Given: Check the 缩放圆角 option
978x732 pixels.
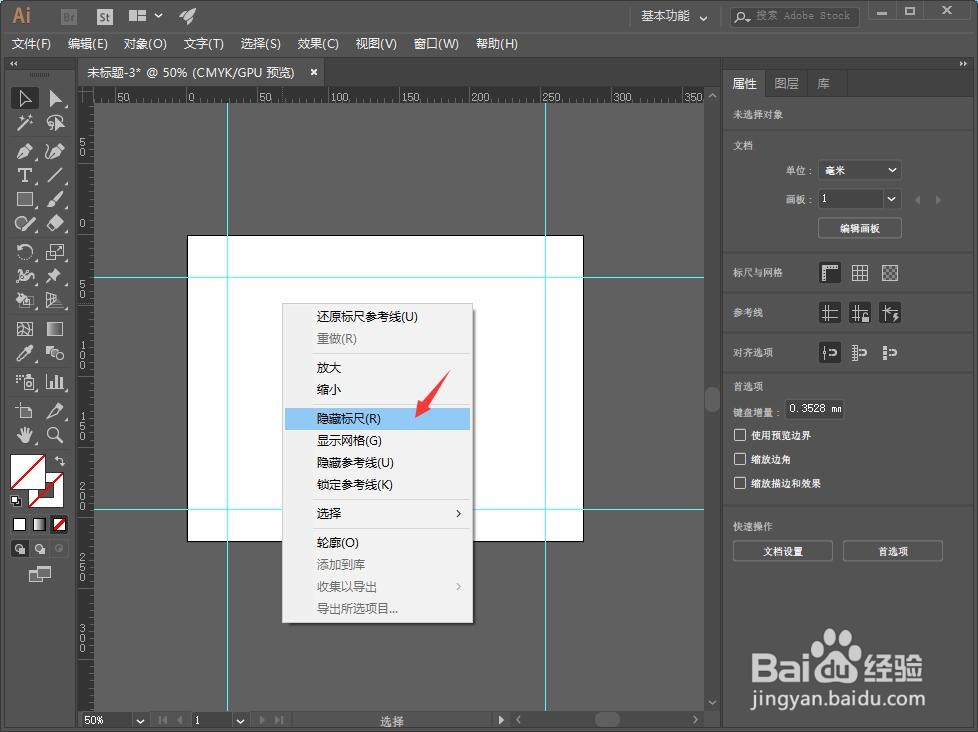Looking at the screenshot, I should point(740,459).
